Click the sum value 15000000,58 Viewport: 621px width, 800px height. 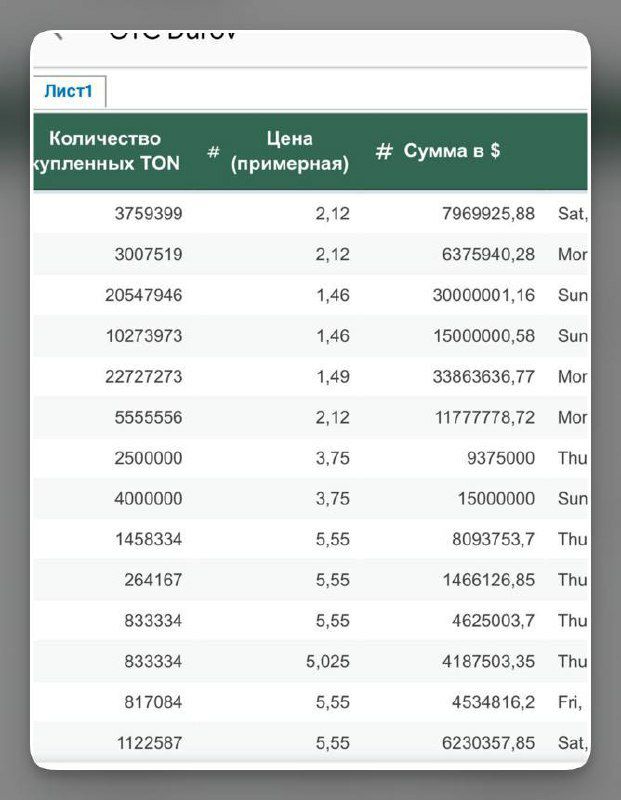coord(484,336)
